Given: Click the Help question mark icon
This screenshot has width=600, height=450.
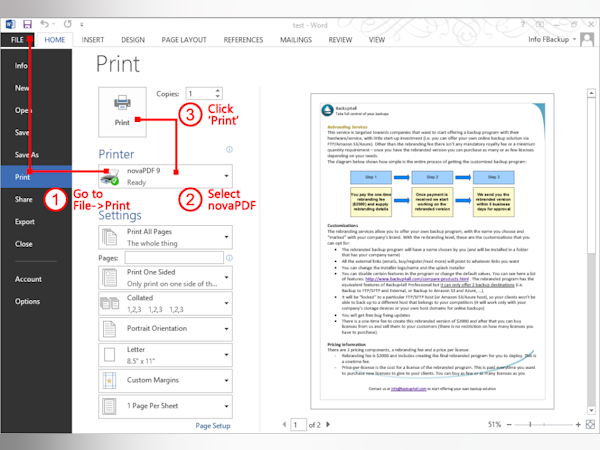Looking at the screenshot, I should pos(523,24).
